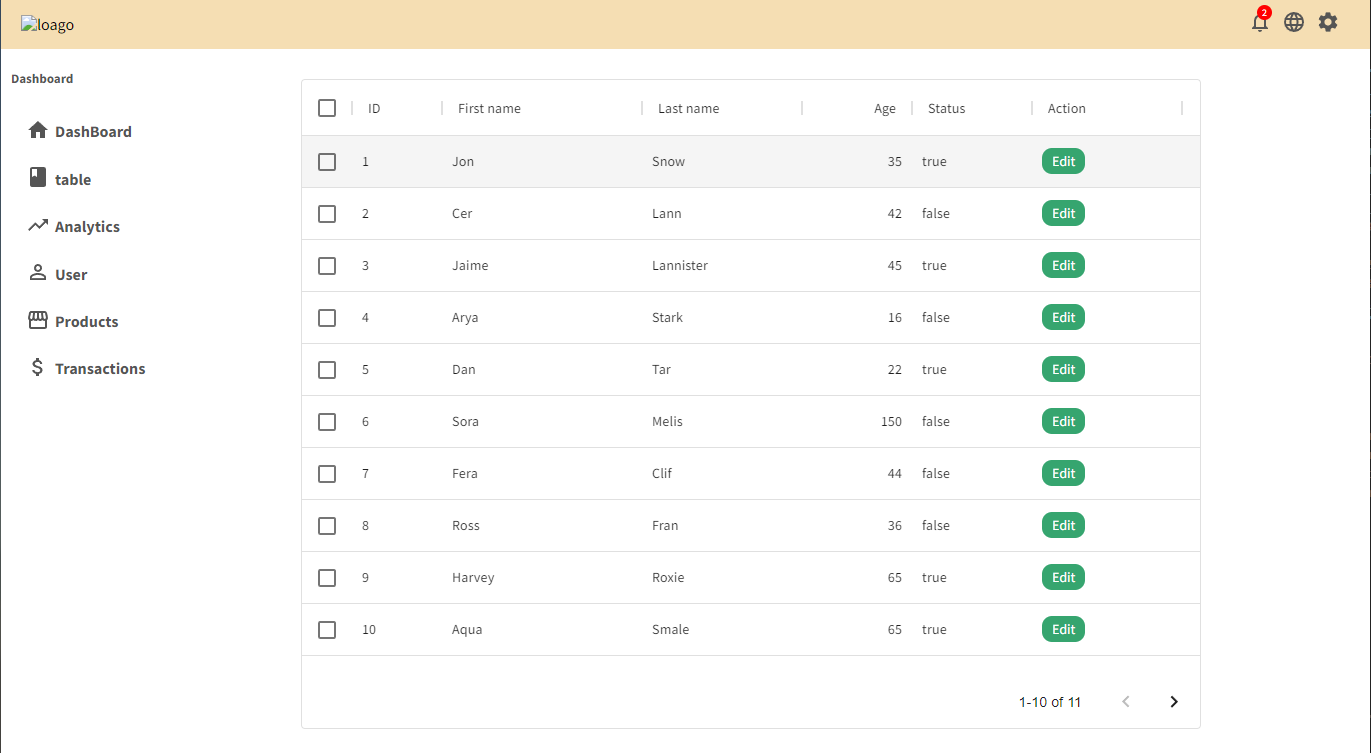Select the checkbox next to Arya Stark
The height and width of the screenshot is (753, 1371).
point(327,317)
